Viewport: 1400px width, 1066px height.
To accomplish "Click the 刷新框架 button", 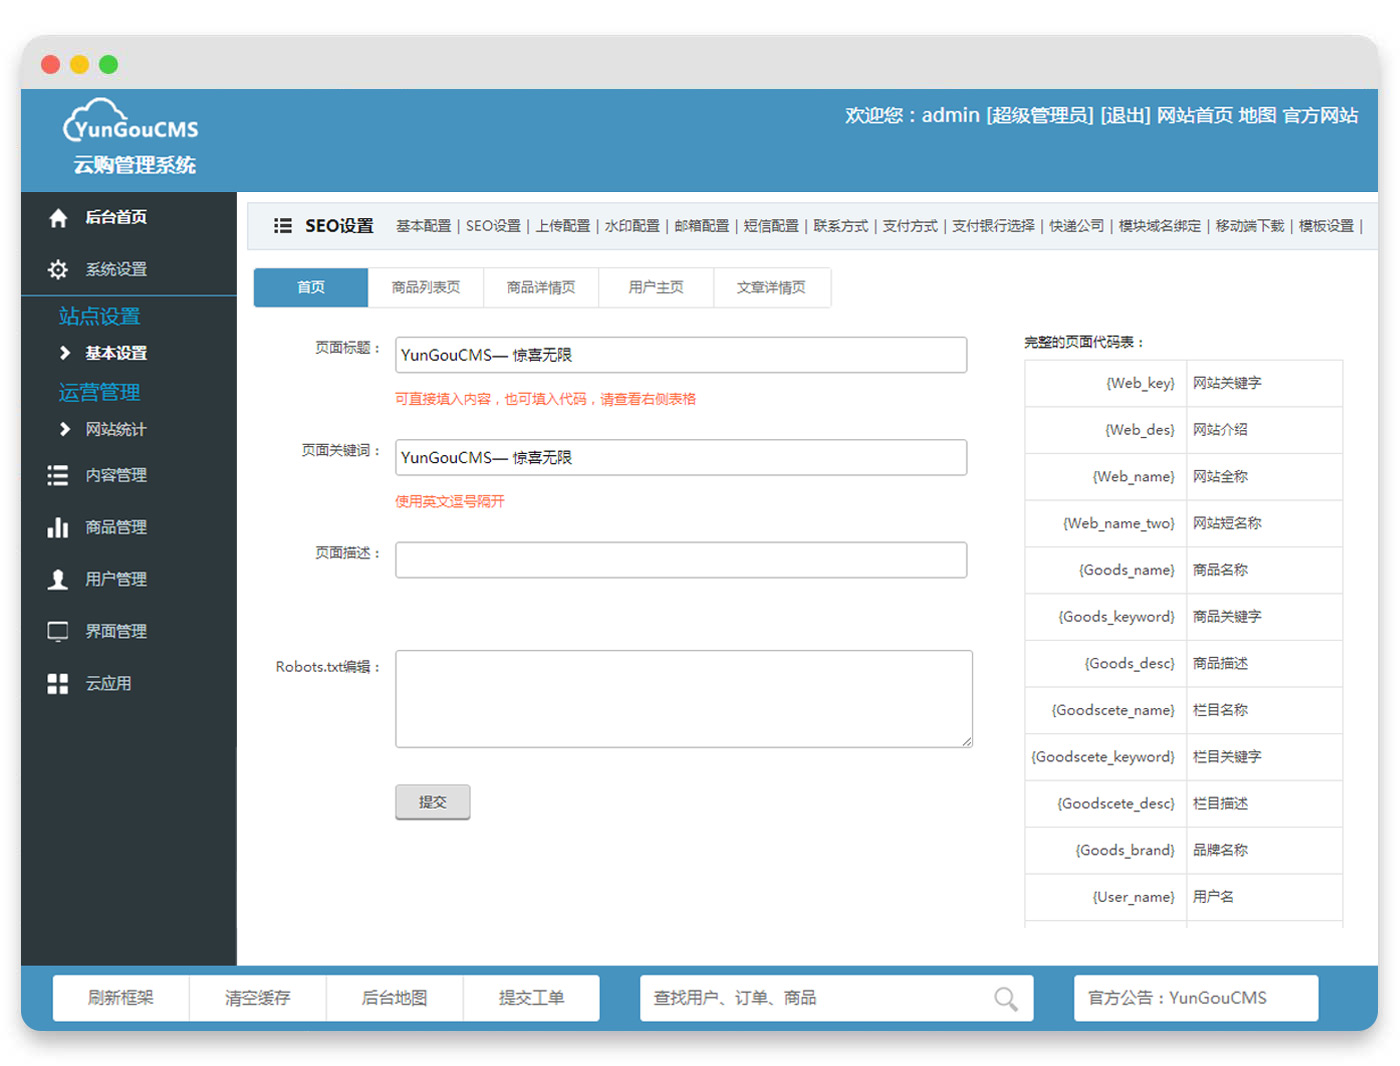I will (x=121, y=998).
